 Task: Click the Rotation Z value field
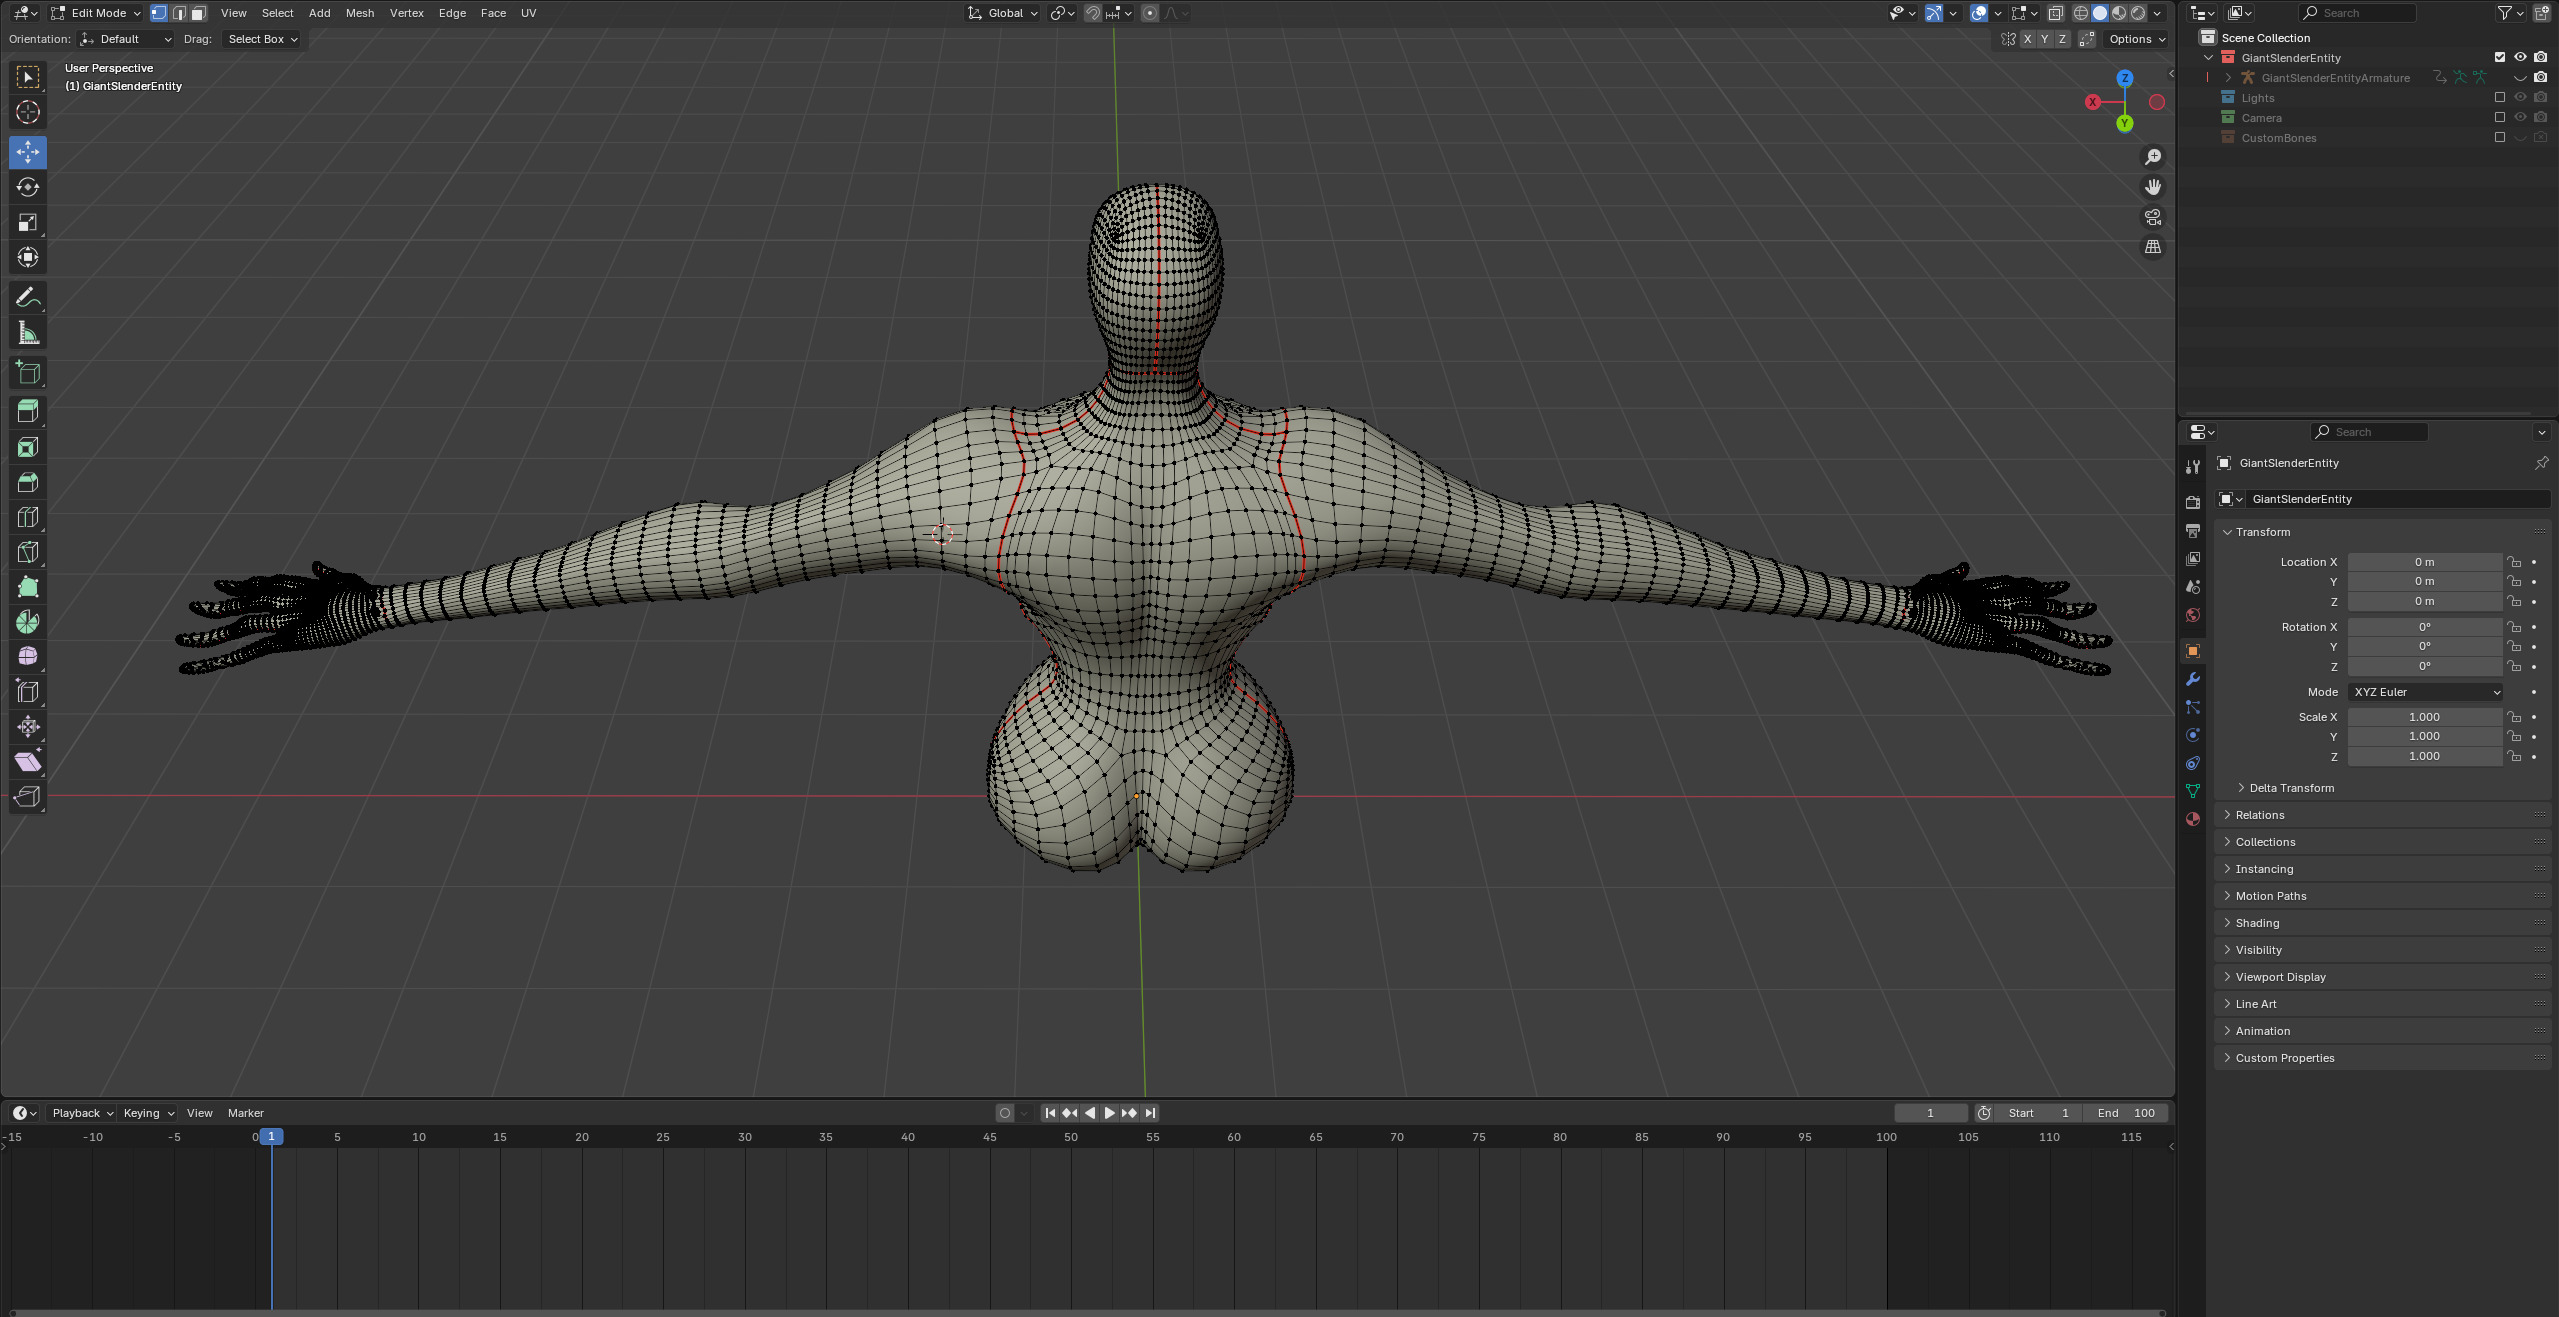coord(2425,666)
